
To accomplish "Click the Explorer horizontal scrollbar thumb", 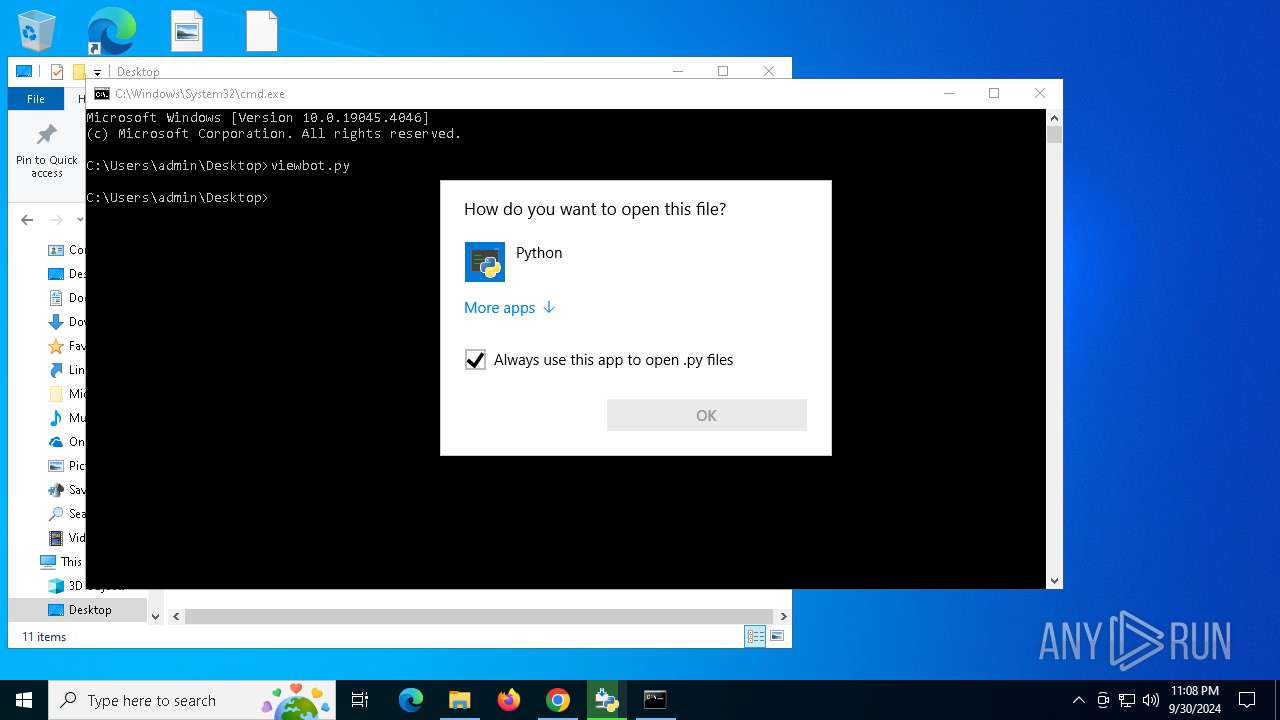I will tap(479, 617).
